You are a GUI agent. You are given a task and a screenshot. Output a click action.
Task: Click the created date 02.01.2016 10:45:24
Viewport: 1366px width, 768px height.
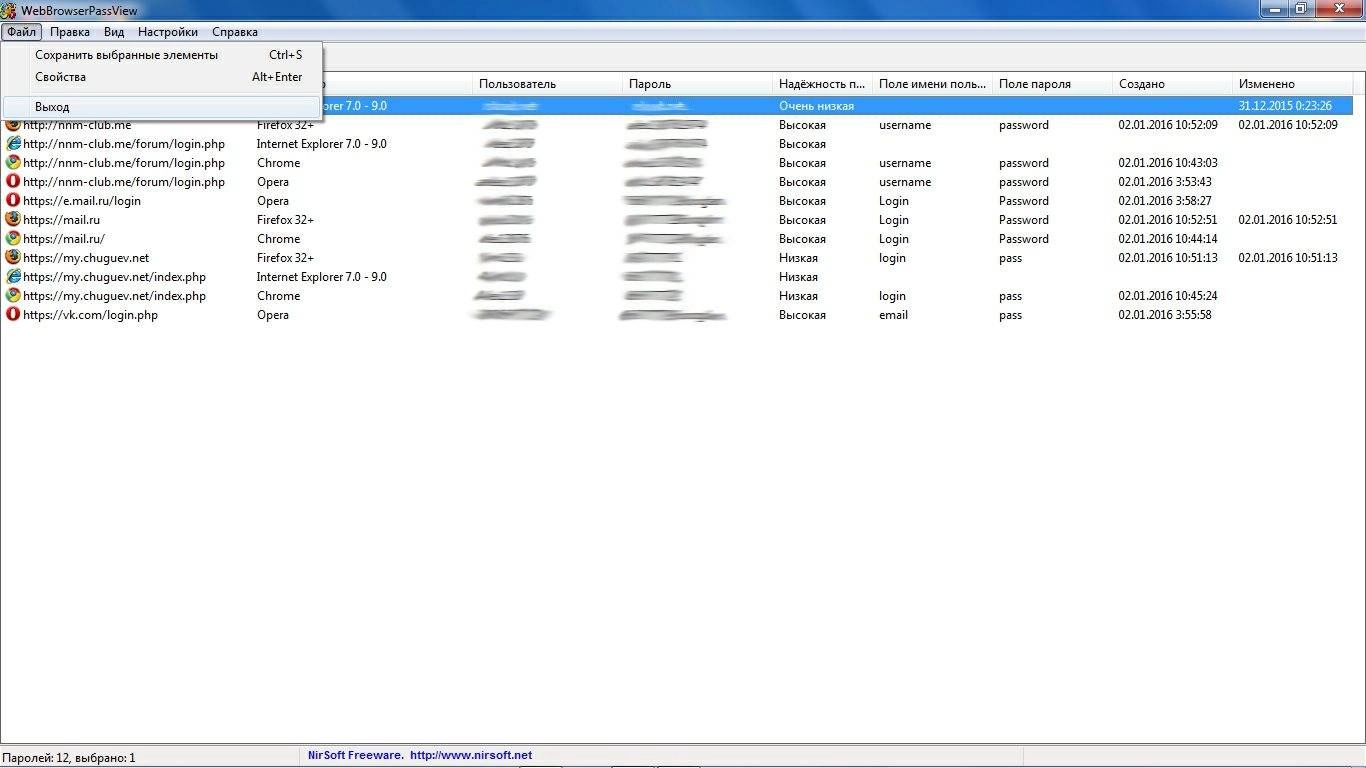click(1167, 296)
